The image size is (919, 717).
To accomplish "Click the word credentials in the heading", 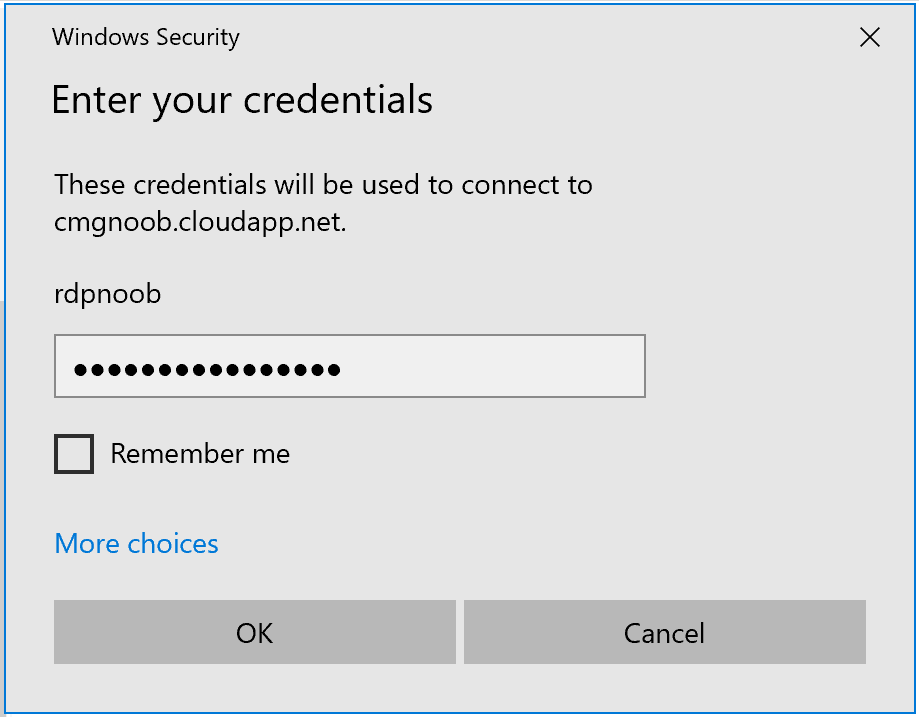I will [x=338, y=99].
